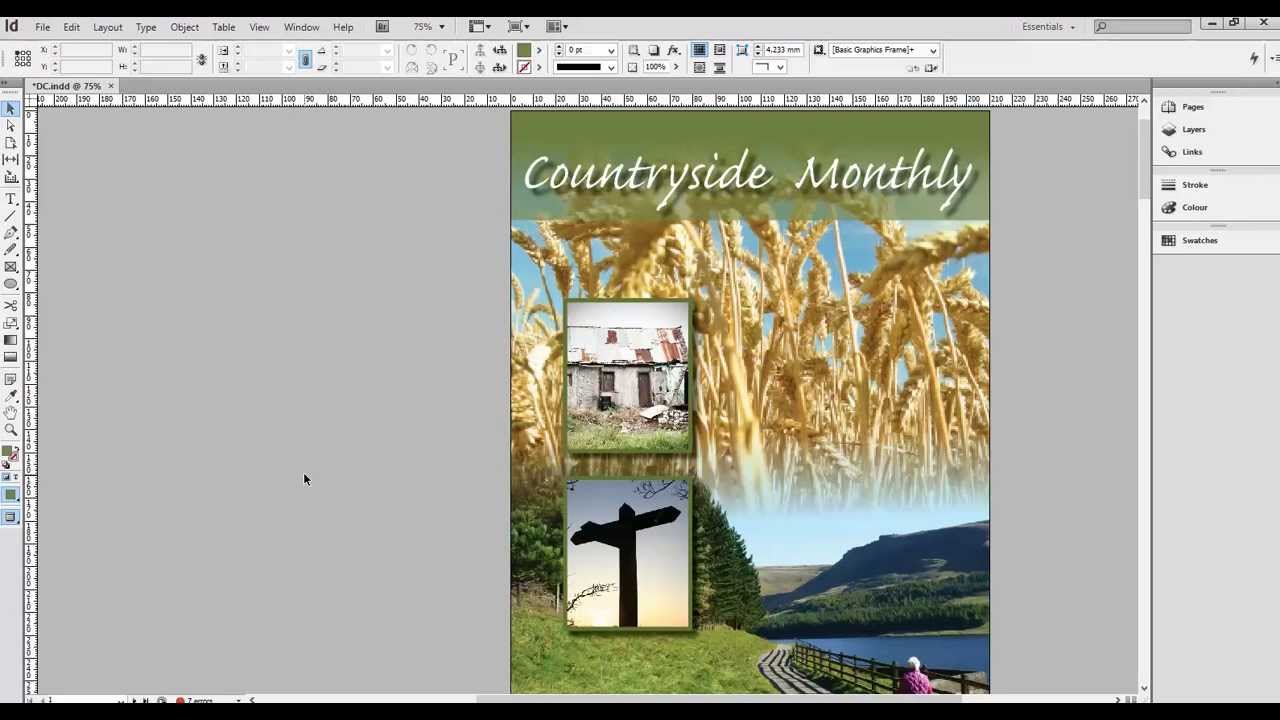Select the Scissors tool
Screen dimensions: 1280x720
(11, 305)
